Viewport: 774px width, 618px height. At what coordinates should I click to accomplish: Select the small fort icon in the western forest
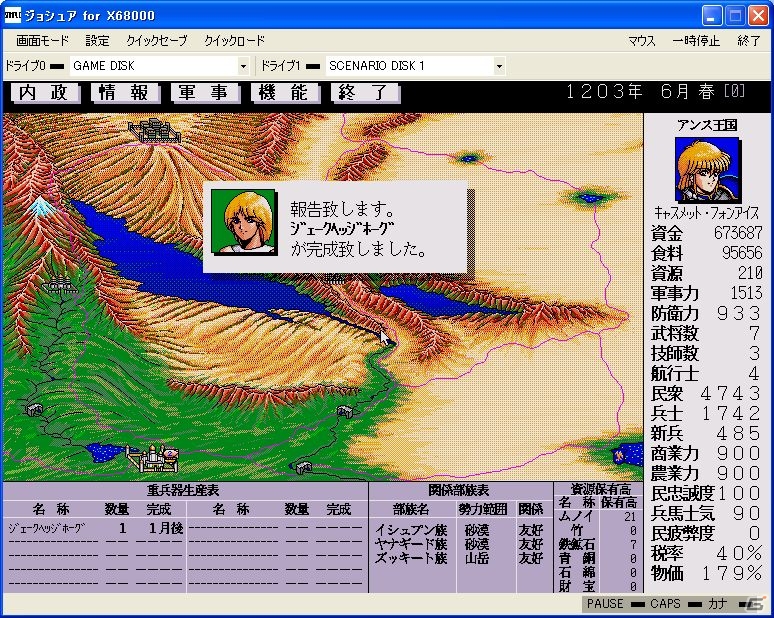61,285
